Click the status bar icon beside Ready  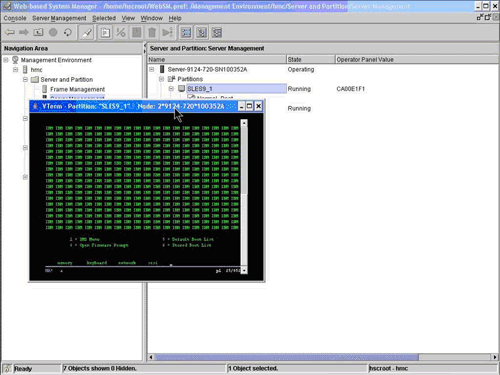(x=7, y=368)
